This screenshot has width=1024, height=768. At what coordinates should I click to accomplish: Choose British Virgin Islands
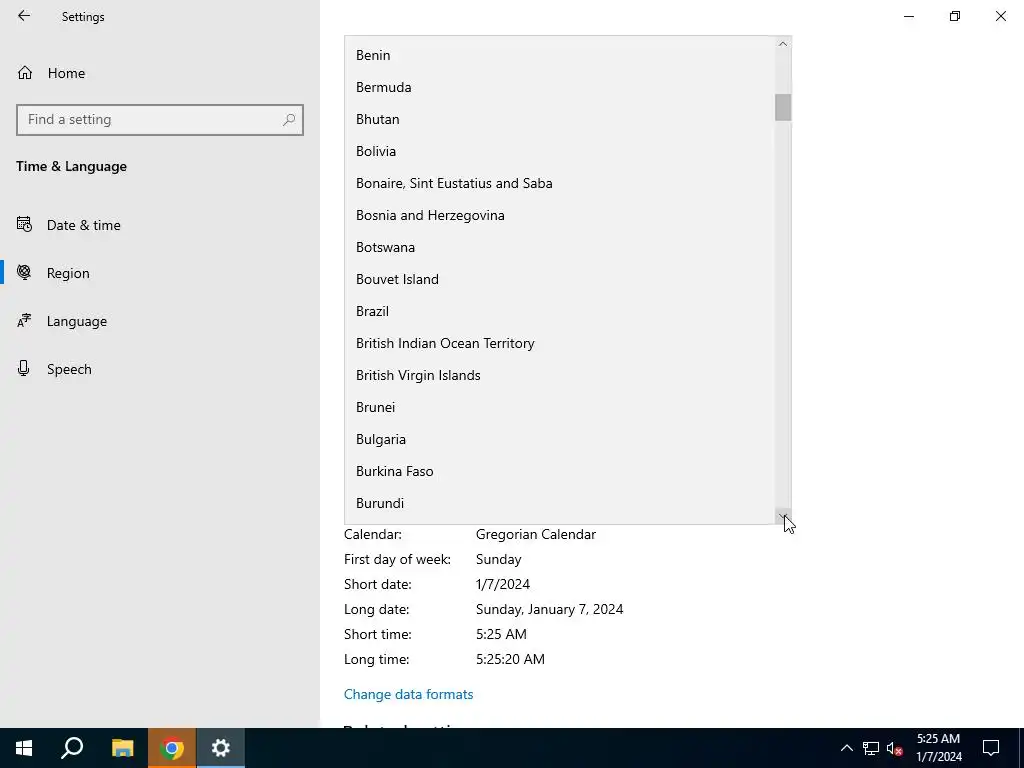point(560,376)
